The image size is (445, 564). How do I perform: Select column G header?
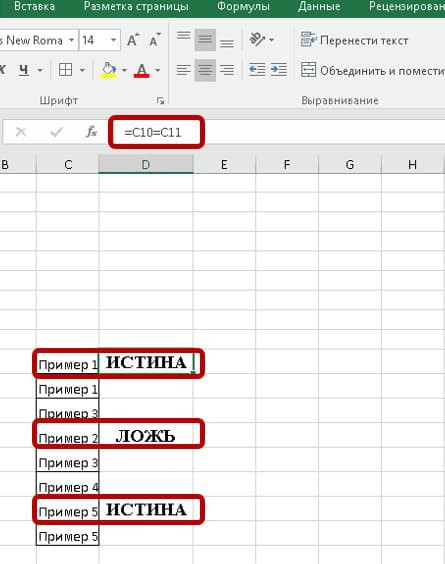(350, 165)
